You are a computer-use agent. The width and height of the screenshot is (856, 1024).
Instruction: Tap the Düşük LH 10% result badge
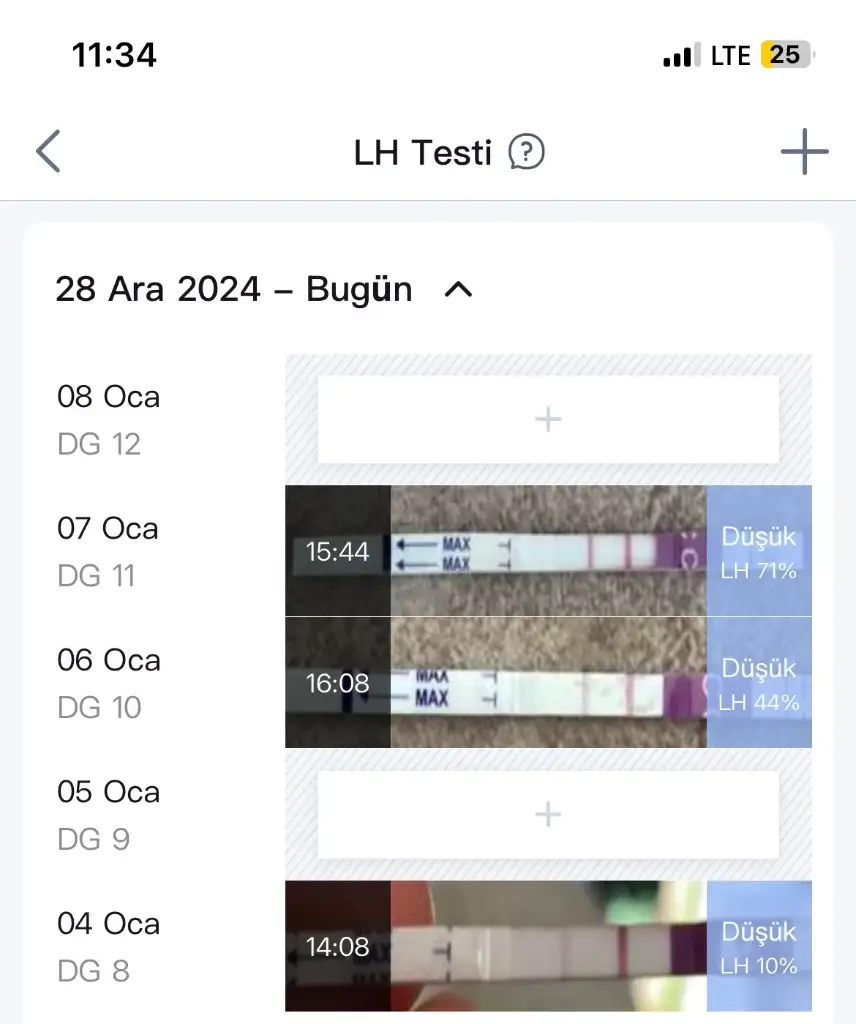(x=759, y=946)
